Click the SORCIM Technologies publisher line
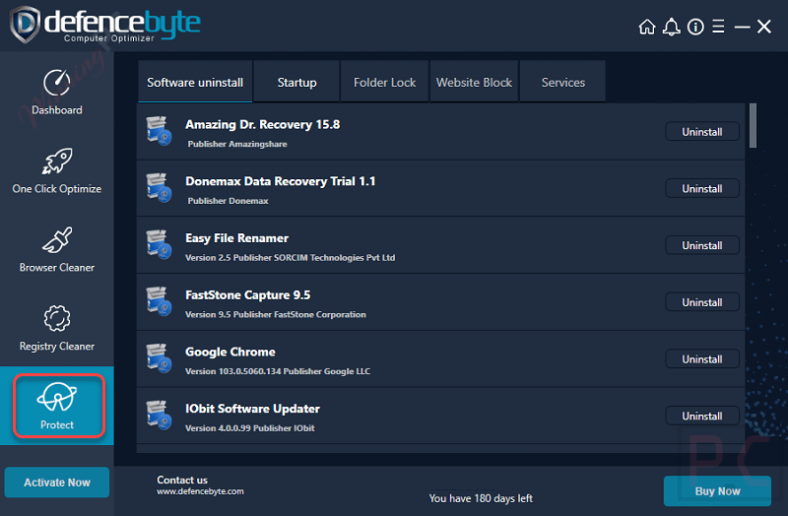The image size is (788, 516). [290, 258]
